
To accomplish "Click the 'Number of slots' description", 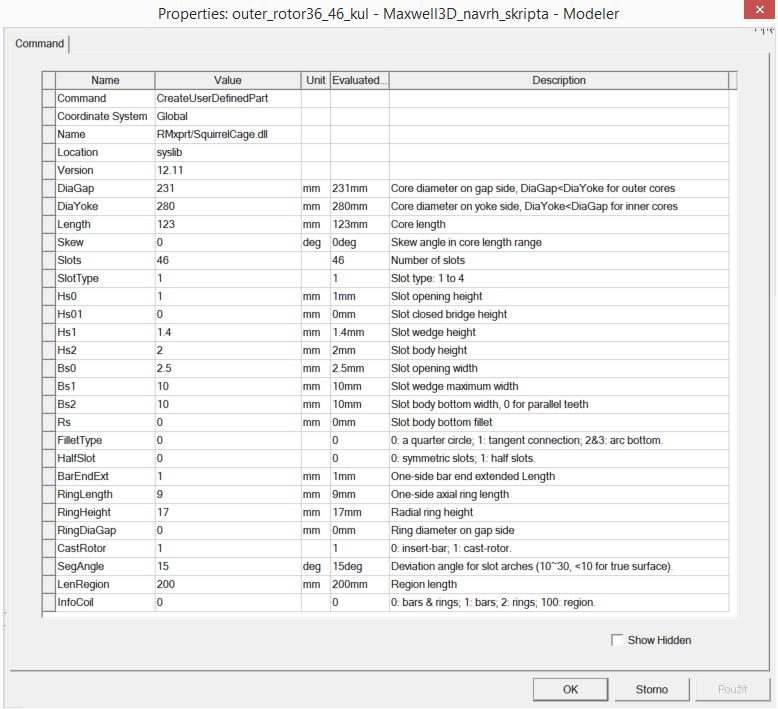I will click(x=428, y=260).
